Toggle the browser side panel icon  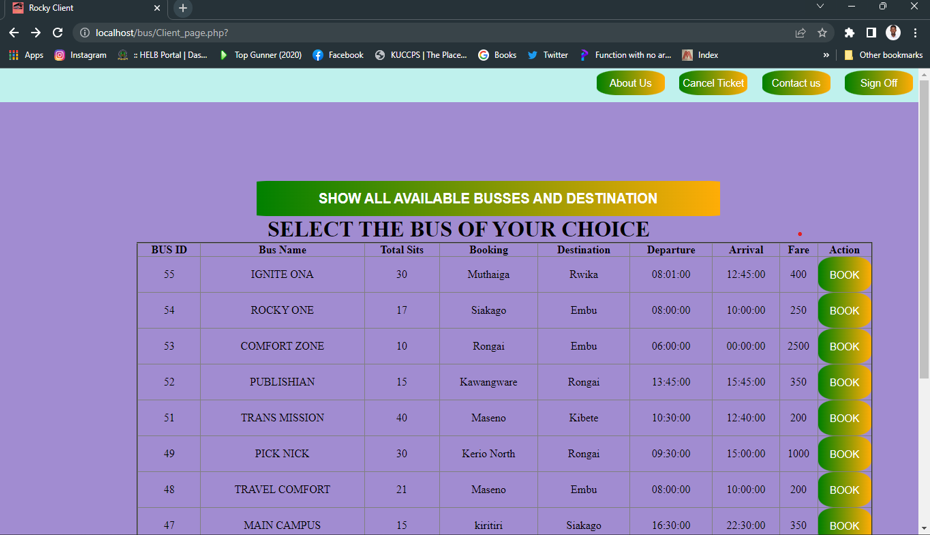(871, 33)
